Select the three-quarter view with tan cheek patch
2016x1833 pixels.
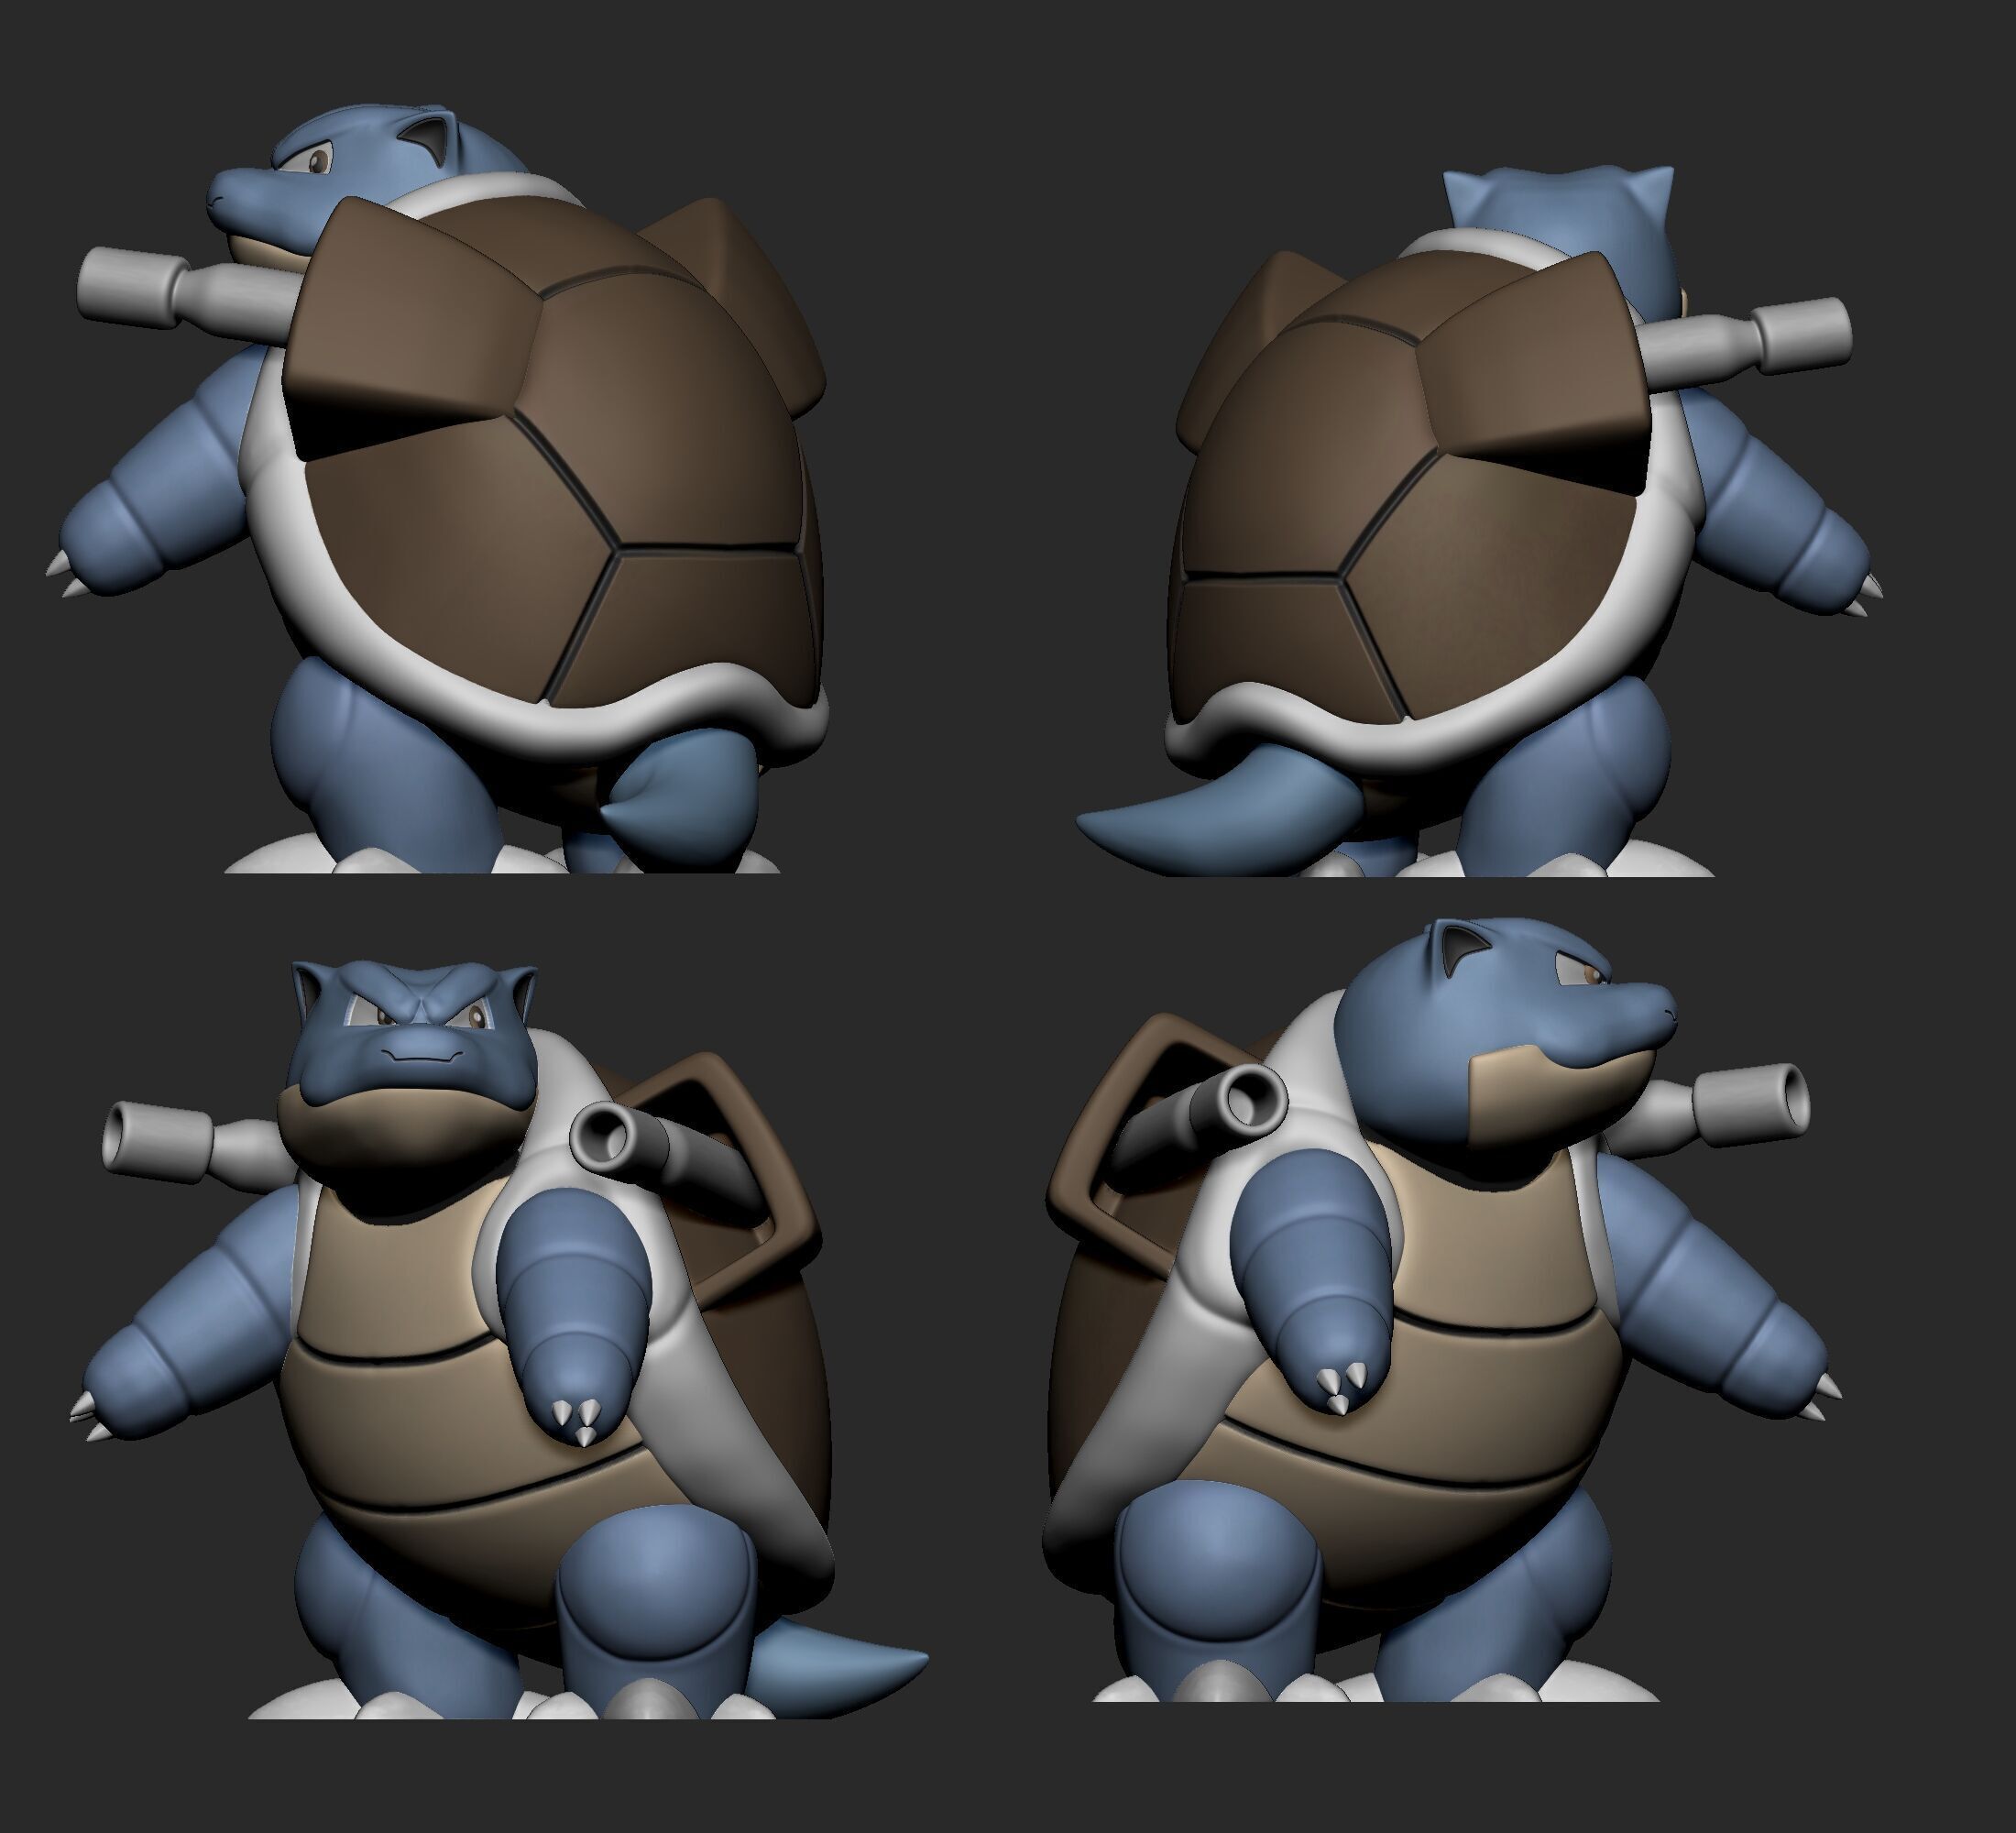(x=1444, y=1310)
